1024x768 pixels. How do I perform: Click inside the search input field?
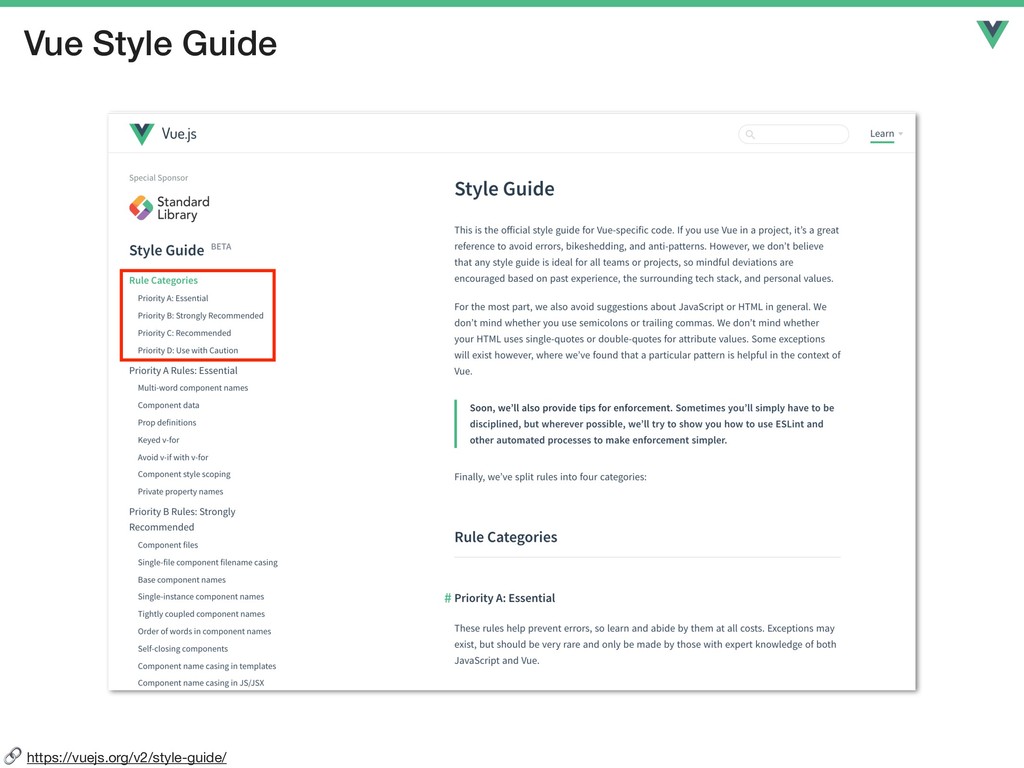coord(793,134)
